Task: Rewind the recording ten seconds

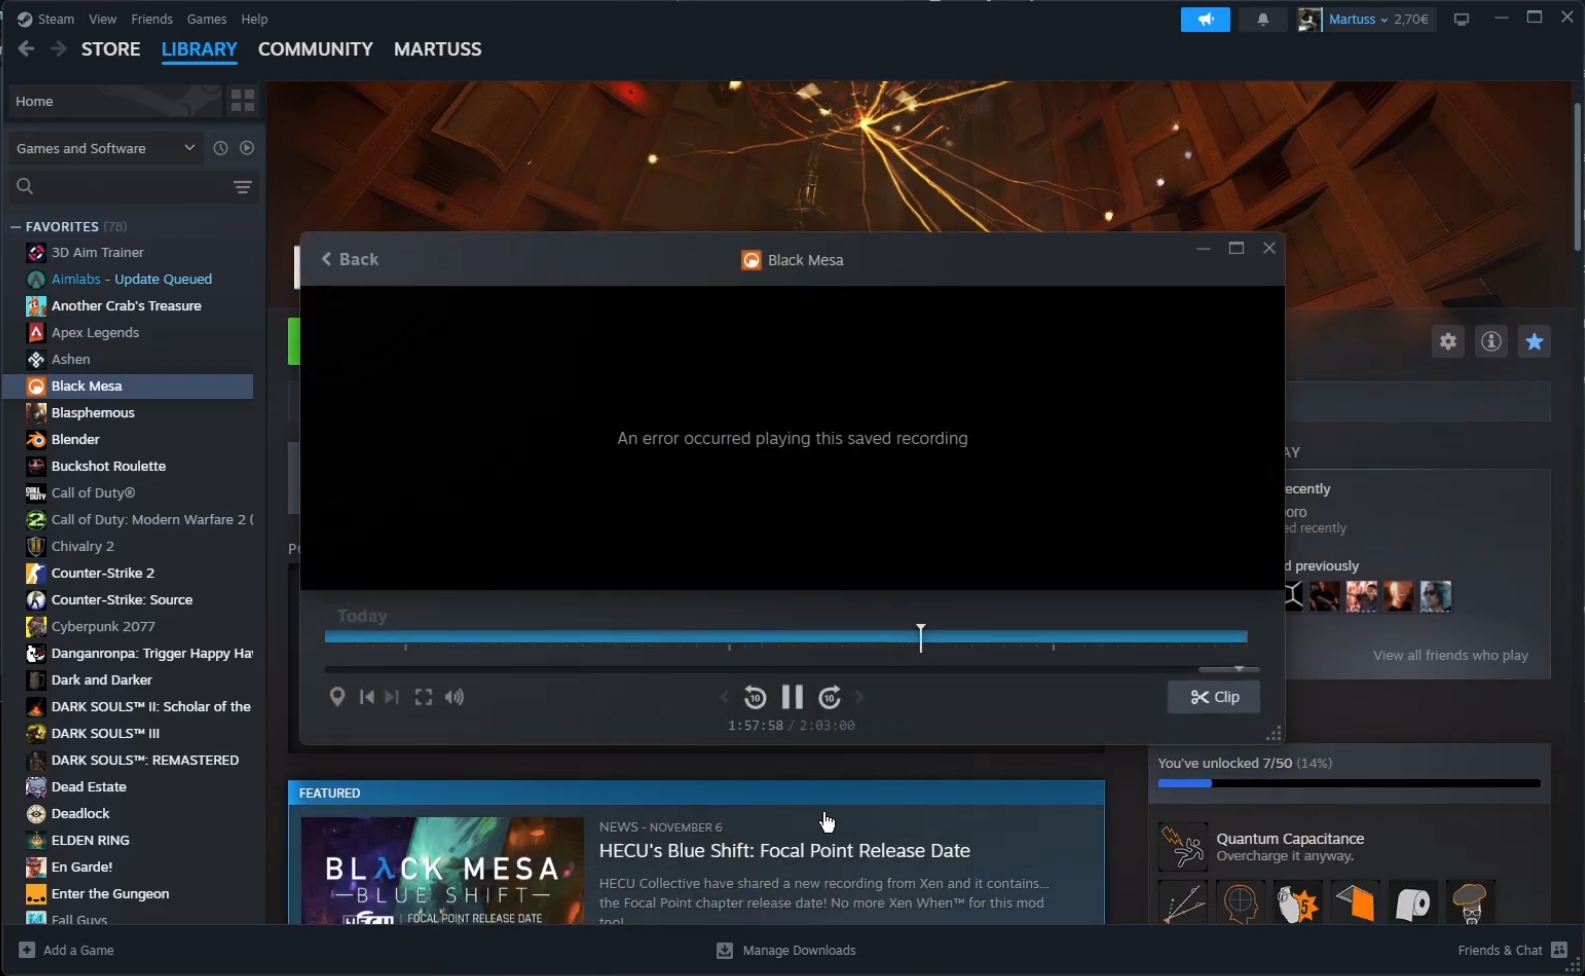Action: point(755,697)
